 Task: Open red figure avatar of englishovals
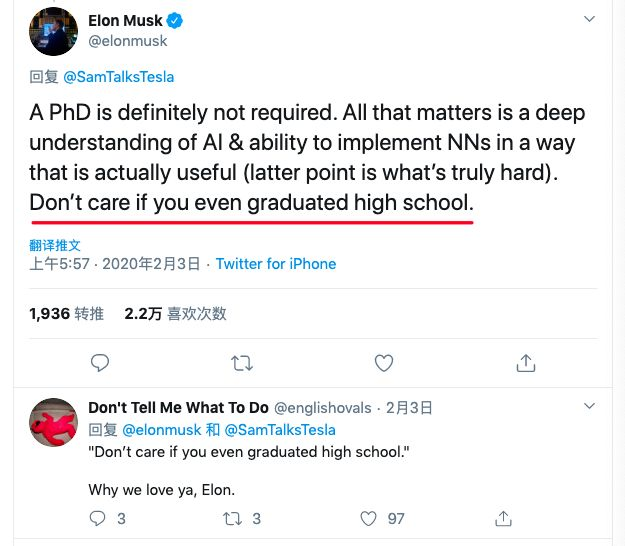(x=54, y=423)
